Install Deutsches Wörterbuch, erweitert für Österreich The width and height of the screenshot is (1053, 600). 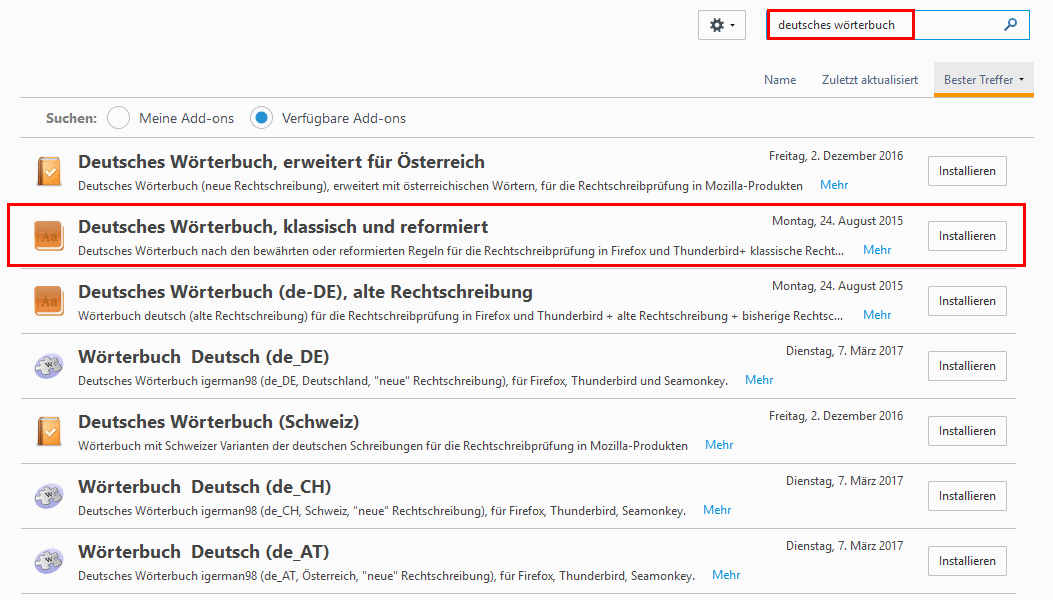coord(967,171)
